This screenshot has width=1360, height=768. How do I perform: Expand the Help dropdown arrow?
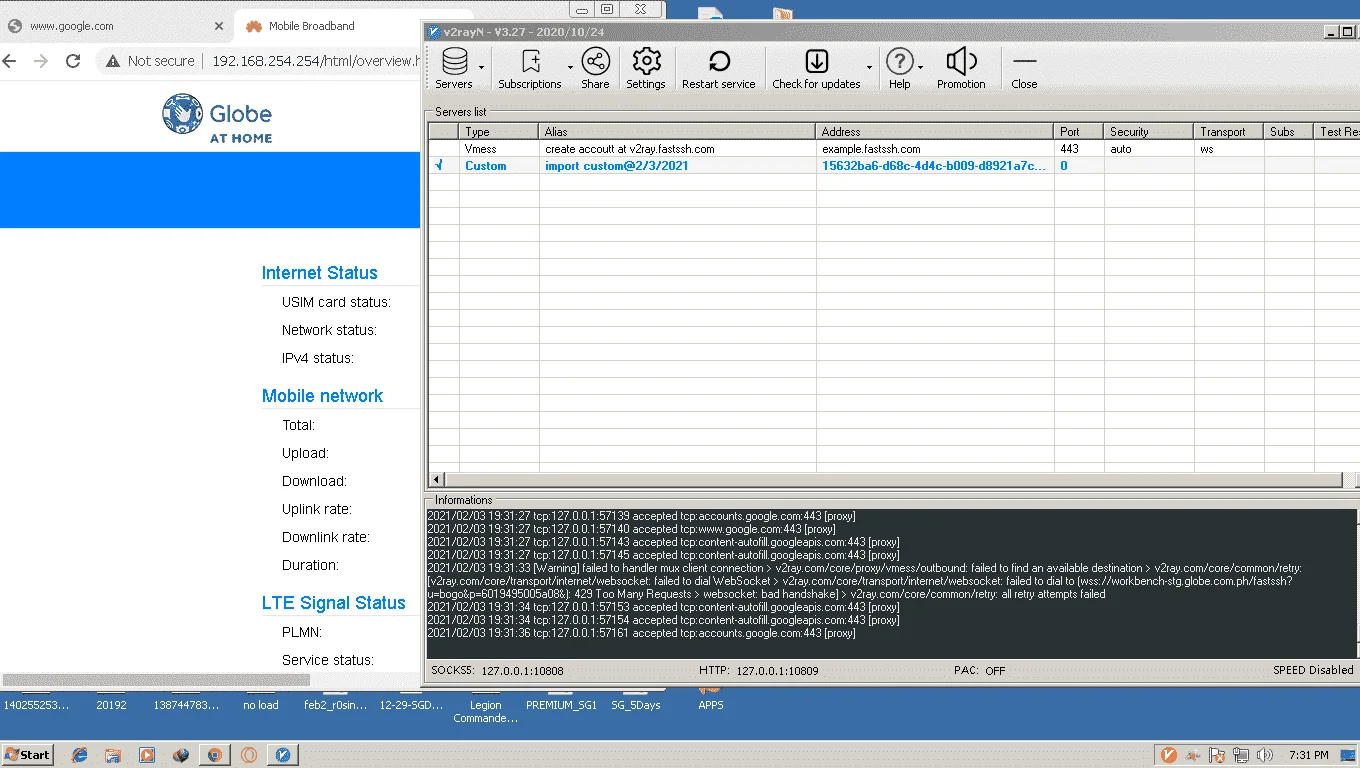(921, 68)
